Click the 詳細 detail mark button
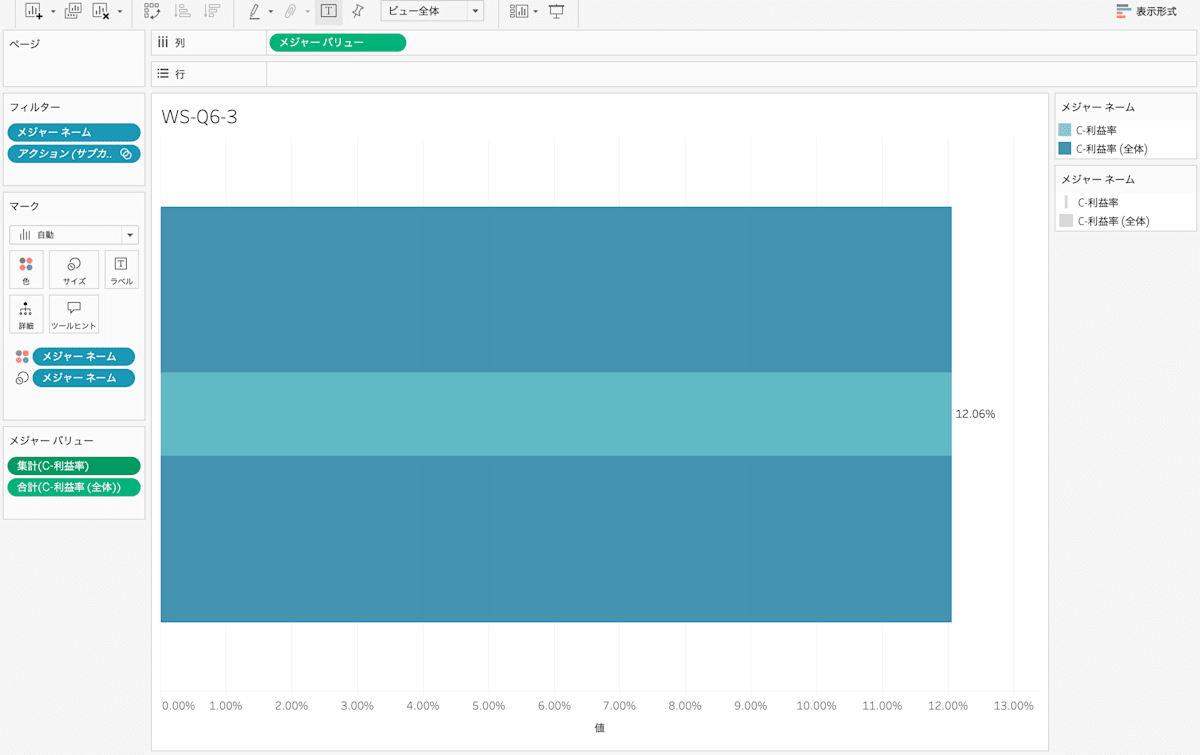 tap(26, 314)
